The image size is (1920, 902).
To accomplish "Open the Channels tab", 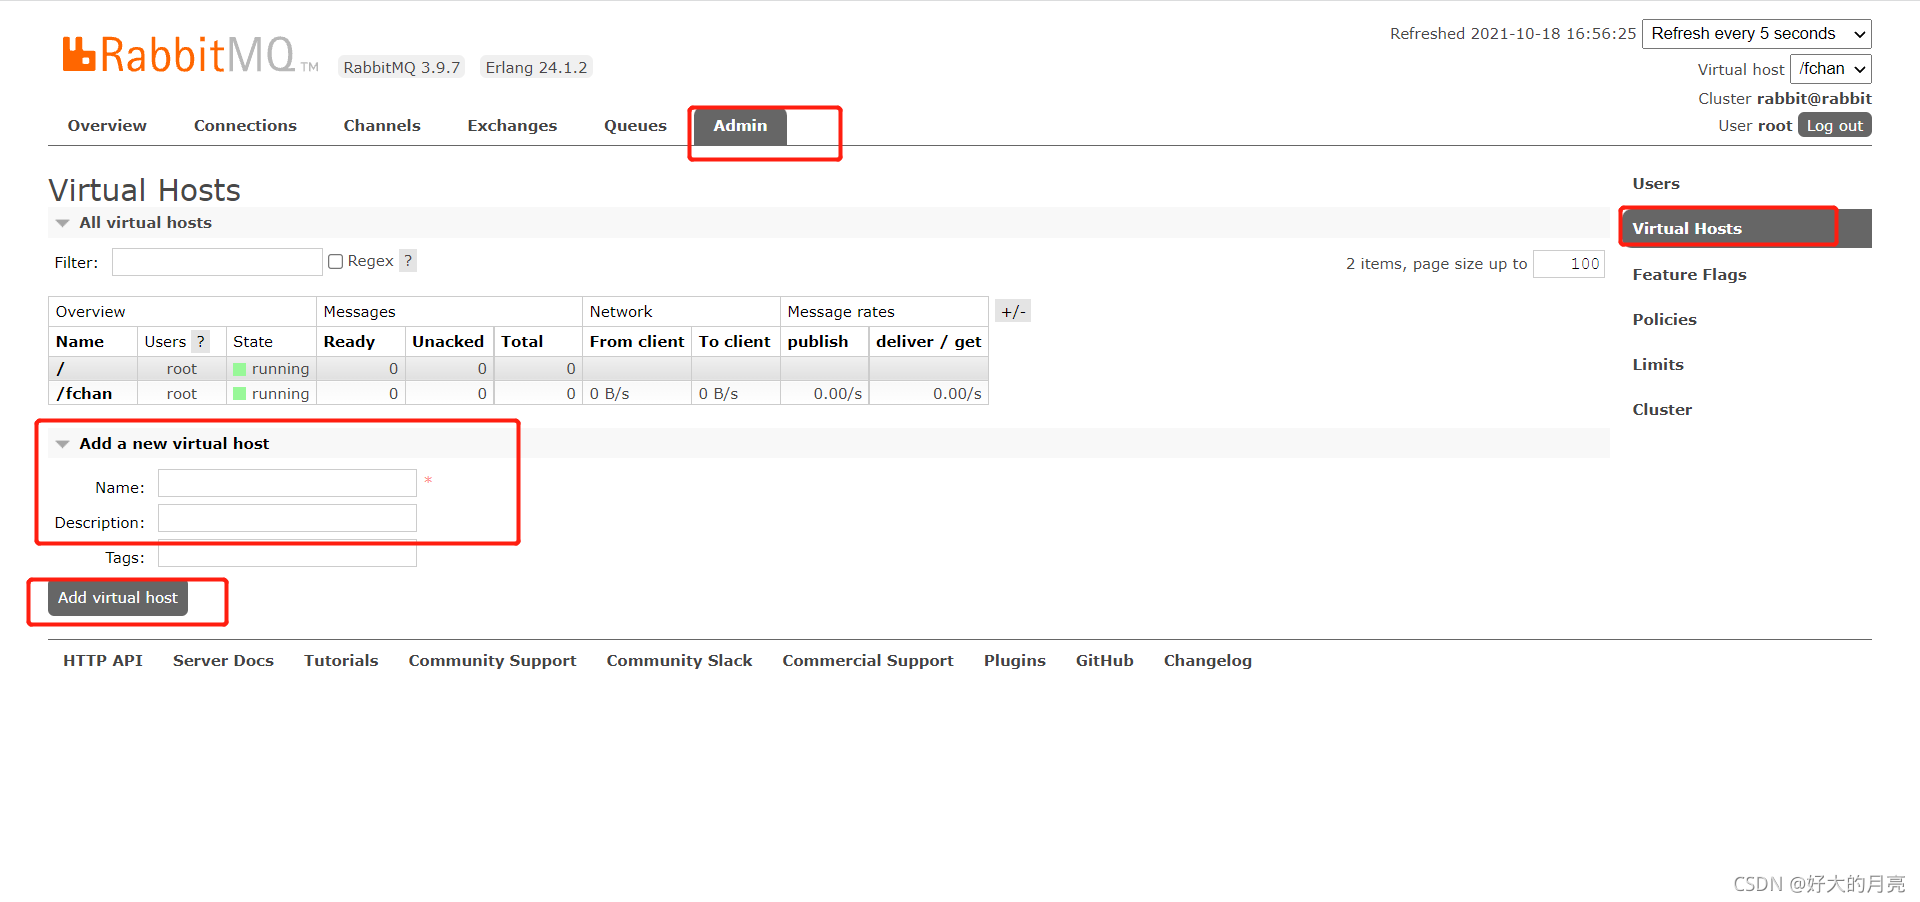I will click(x=382, y=126).
